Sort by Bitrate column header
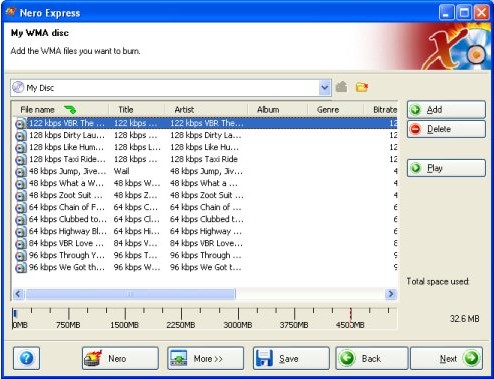 380,110
